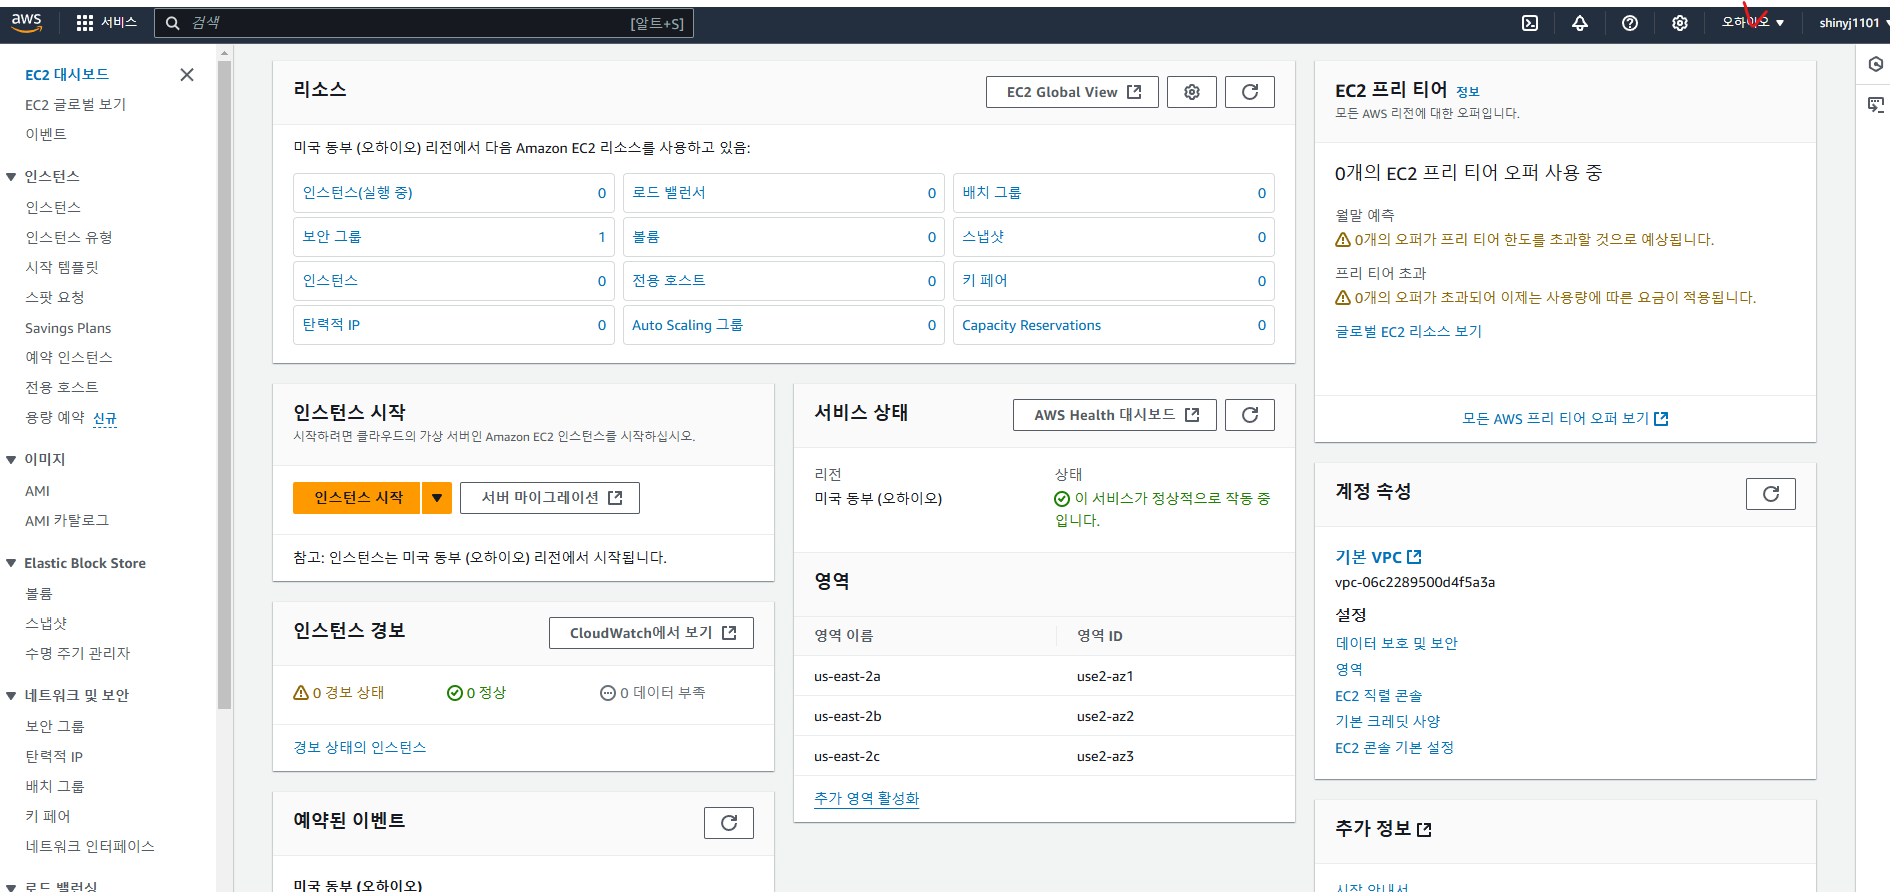Focus the 검색 search field

click(424, 23)
